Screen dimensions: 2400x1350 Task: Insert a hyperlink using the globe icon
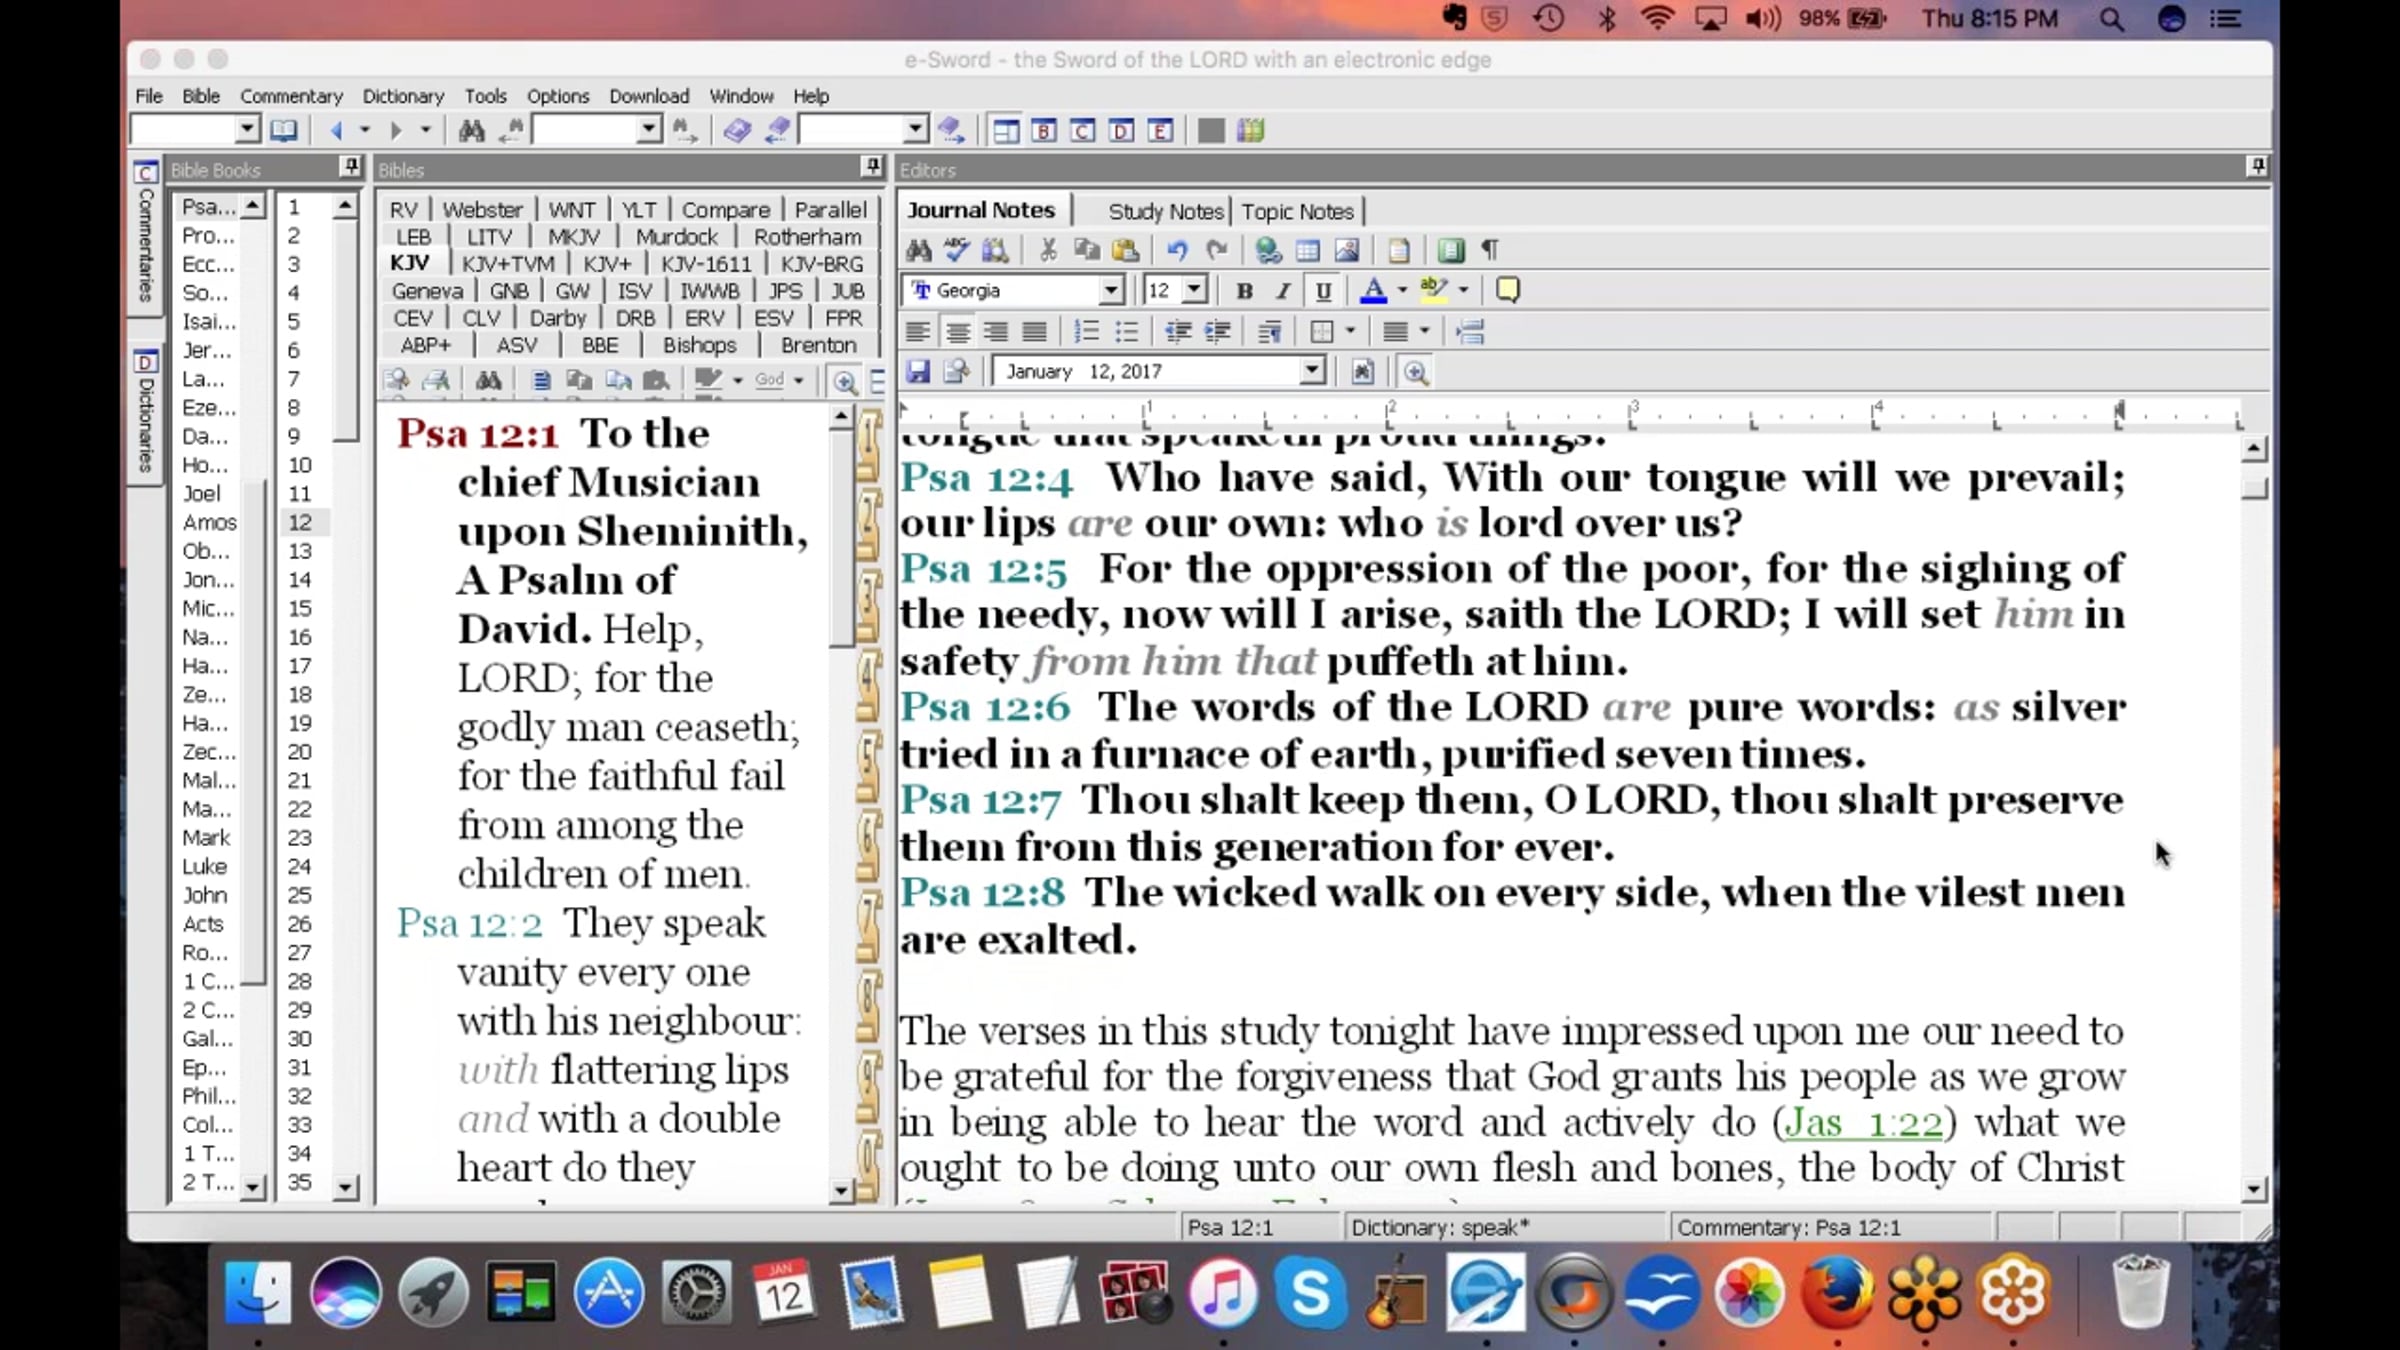tap(1268, 250)
